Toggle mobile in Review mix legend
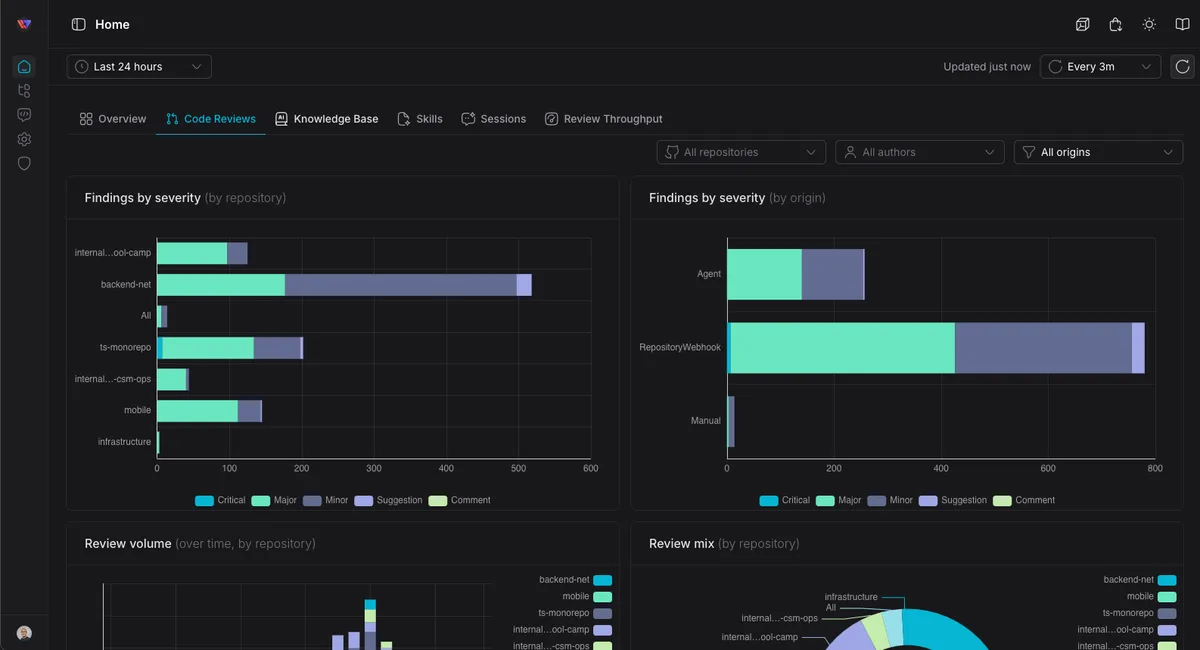 pos(1152,597)
